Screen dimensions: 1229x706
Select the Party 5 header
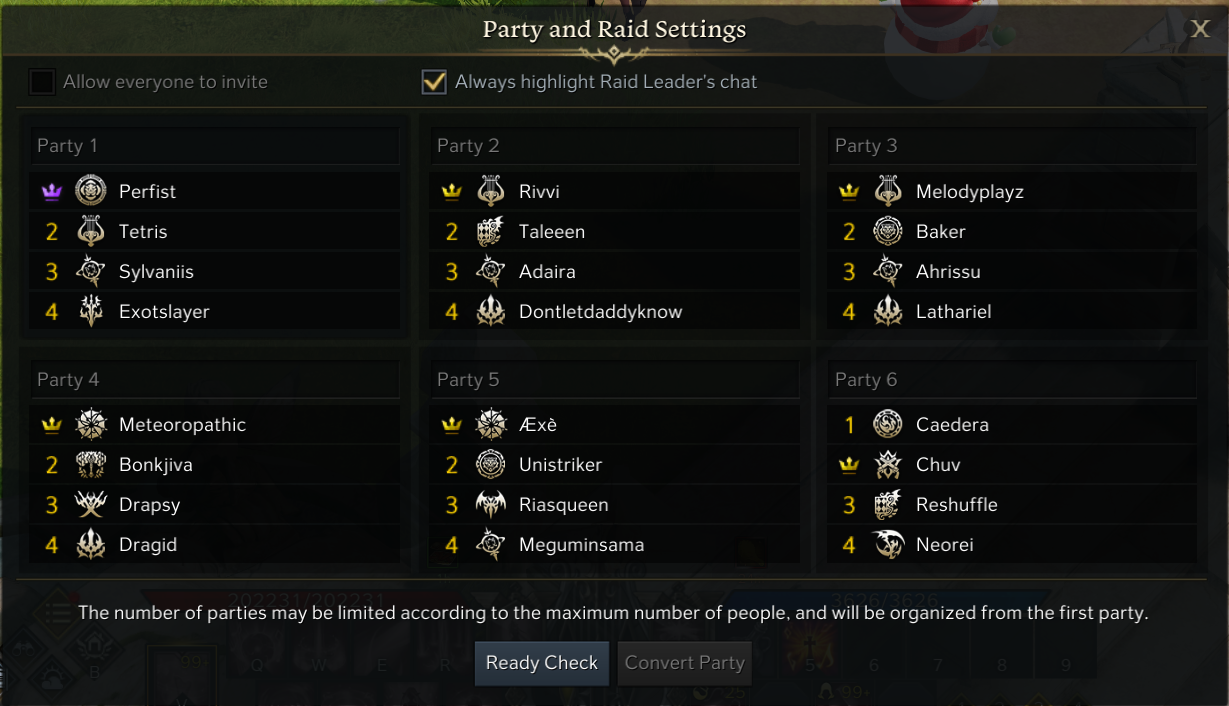click(616, 380)
